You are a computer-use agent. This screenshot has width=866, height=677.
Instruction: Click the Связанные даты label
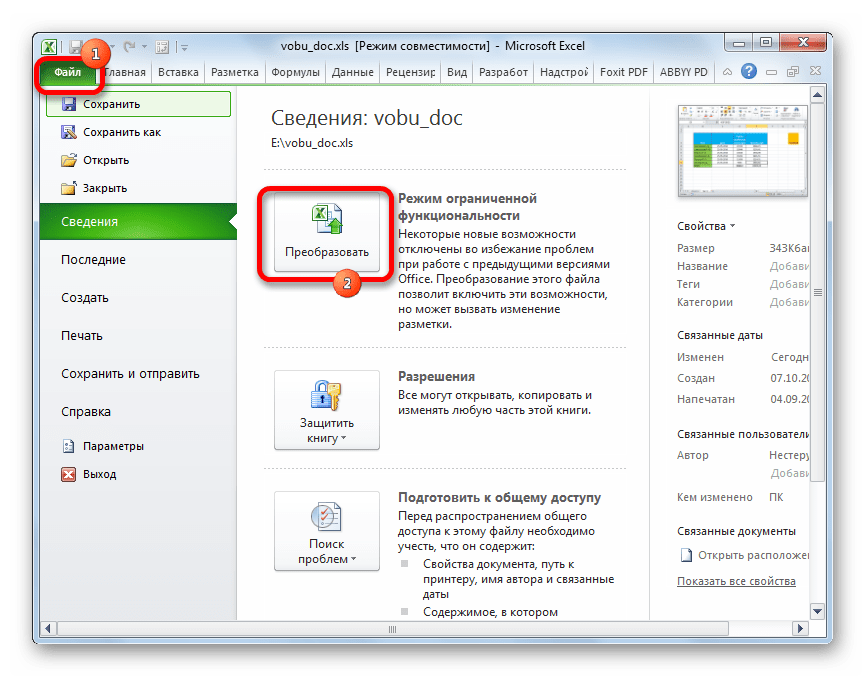[720, 335]
